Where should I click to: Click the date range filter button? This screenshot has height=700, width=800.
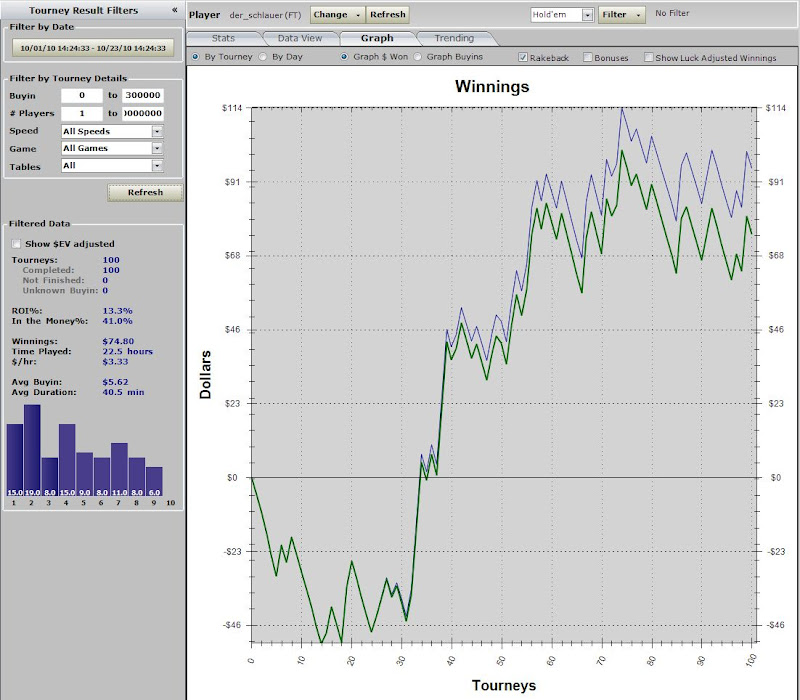[x=93, y=47]
